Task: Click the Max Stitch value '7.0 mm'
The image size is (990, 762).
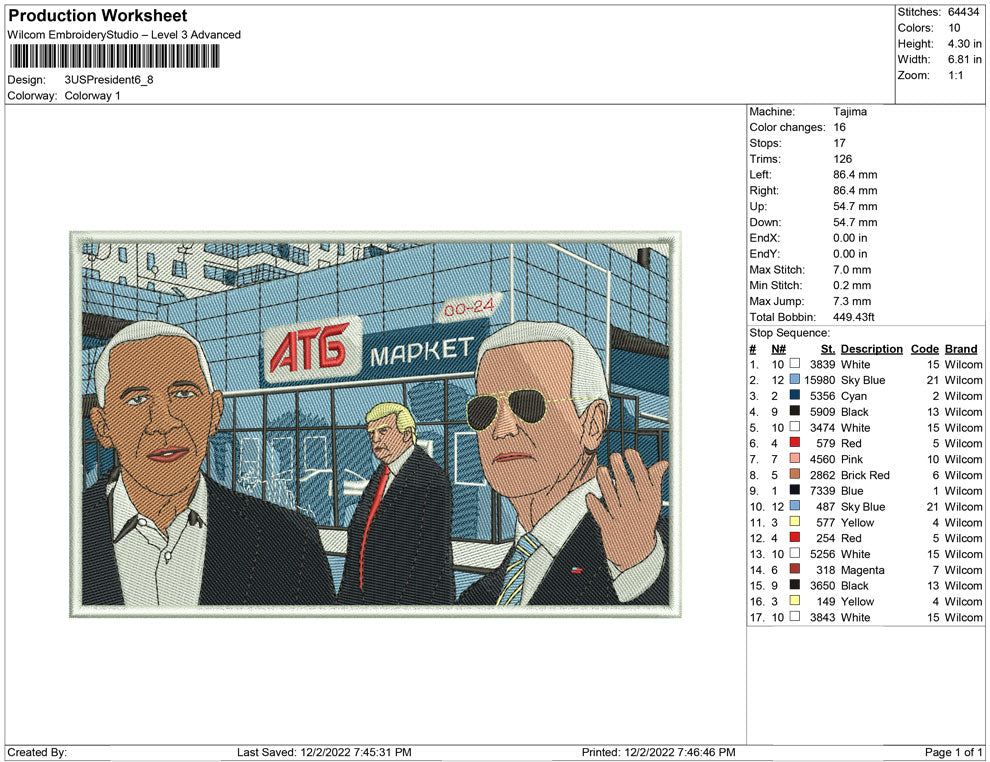Action: tap(852, 270)
